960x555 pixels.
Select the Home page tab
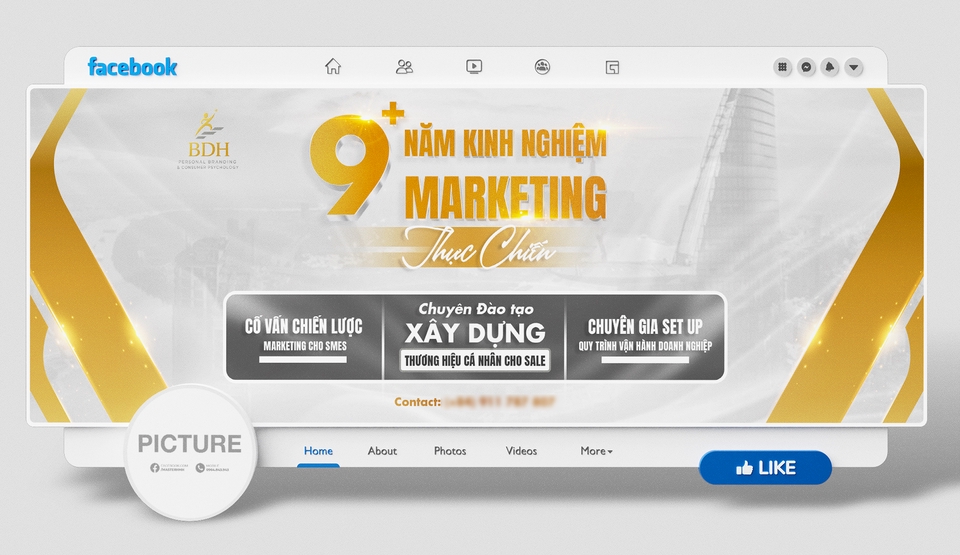pyautogui.click(x=318, y=451)
